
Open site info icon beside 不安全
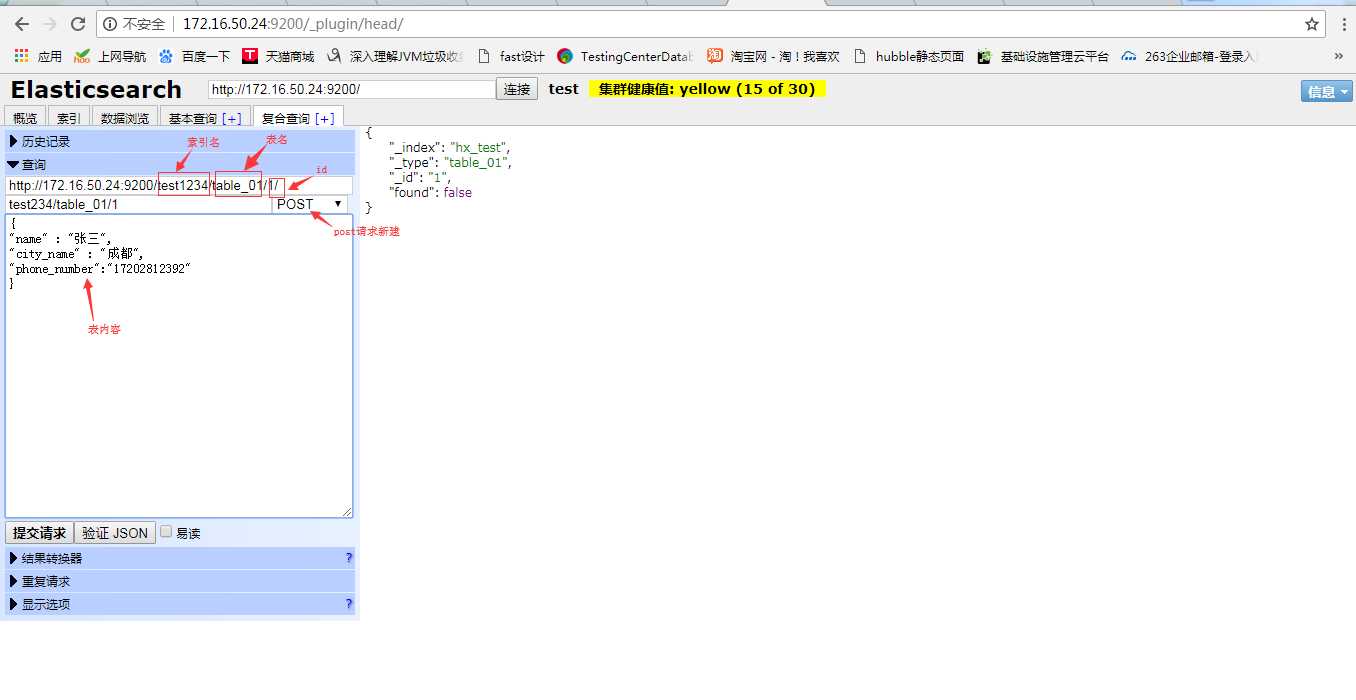(x=111, y=24)
